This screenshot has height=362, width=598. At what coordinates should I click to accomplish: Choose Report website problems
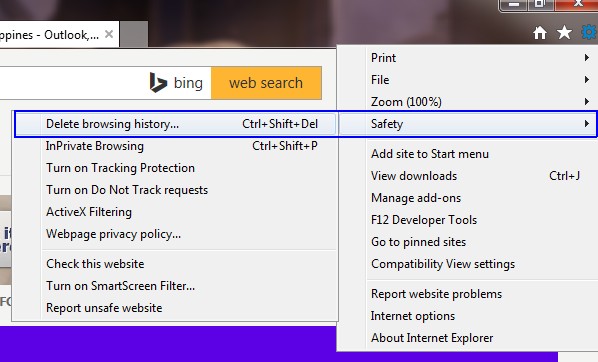click(x=468, y=294)
